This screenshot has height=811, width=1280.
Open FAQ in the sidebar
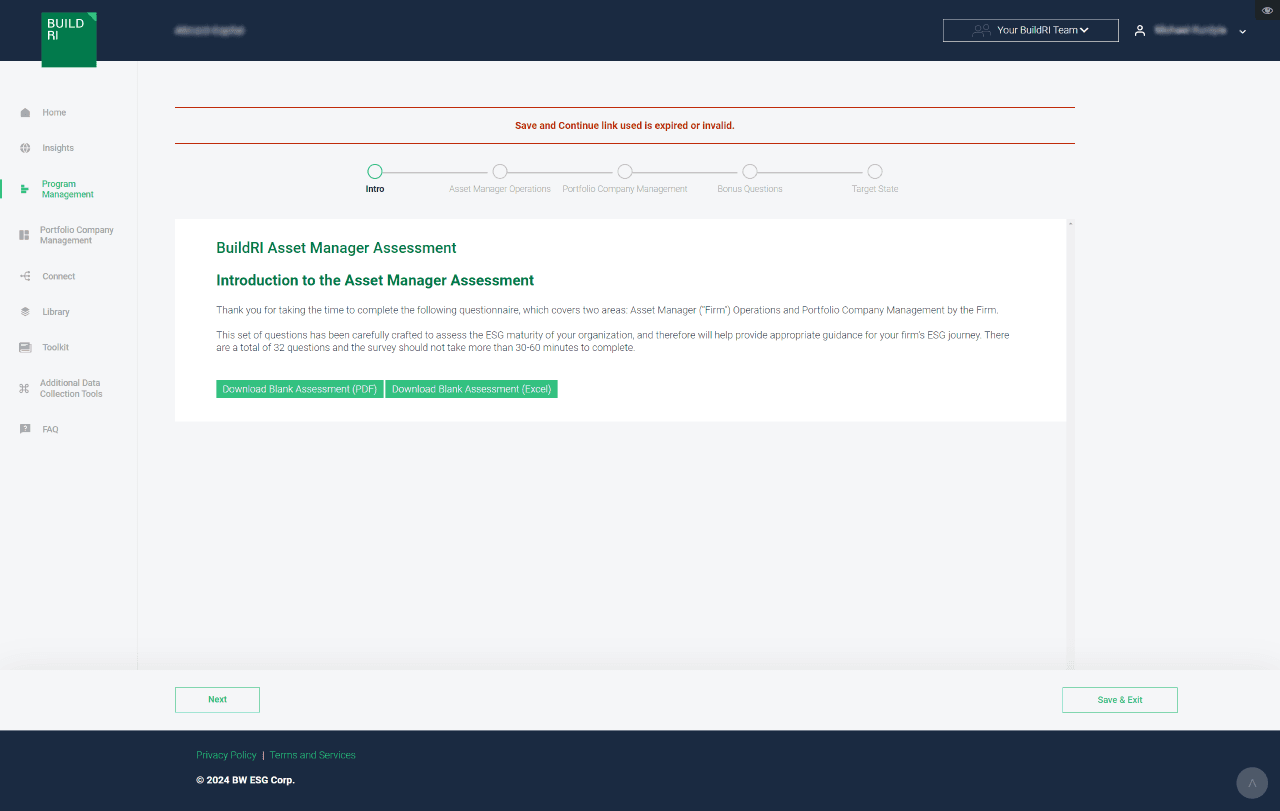click(x=50, y=429)
